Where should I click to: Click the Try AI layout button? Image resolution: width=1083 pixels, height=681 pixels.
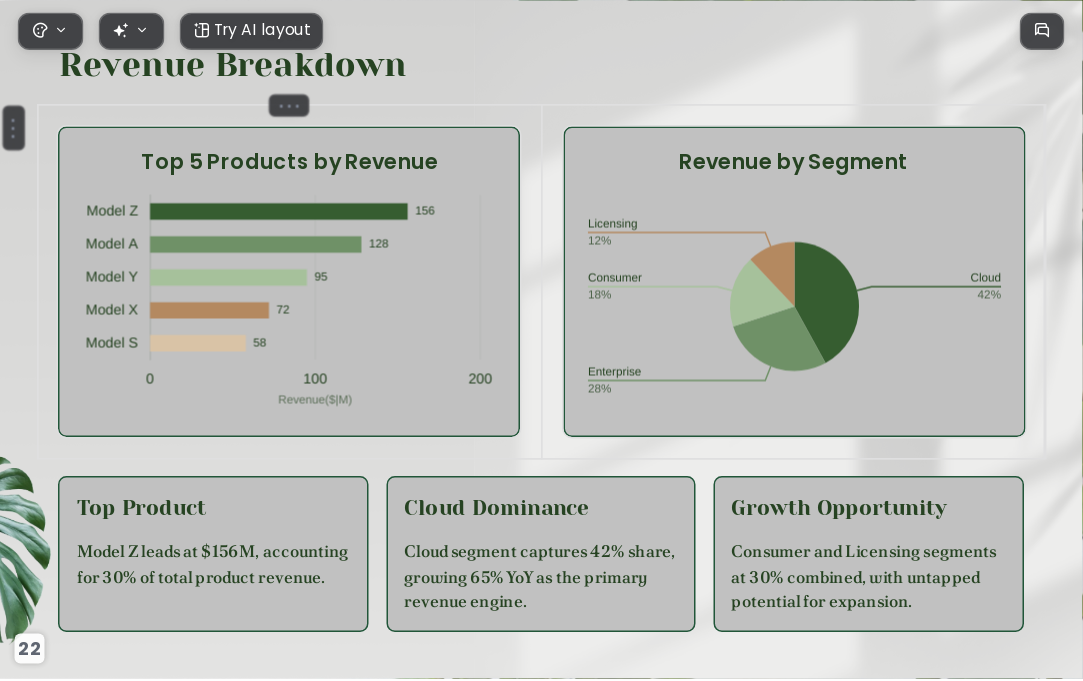[251, 30]
